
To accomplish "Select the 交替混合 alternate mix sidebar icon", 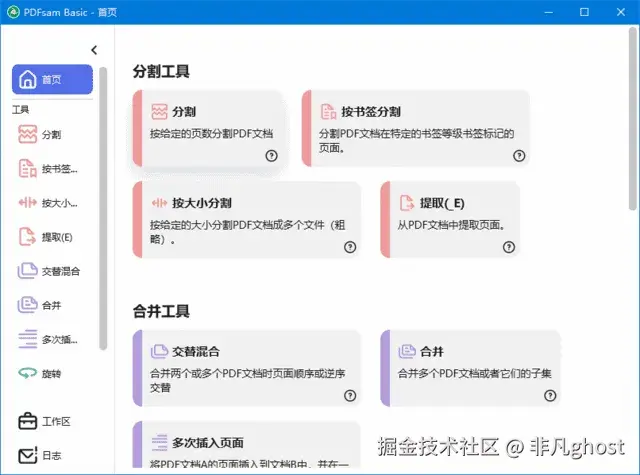I will [27, 271].
